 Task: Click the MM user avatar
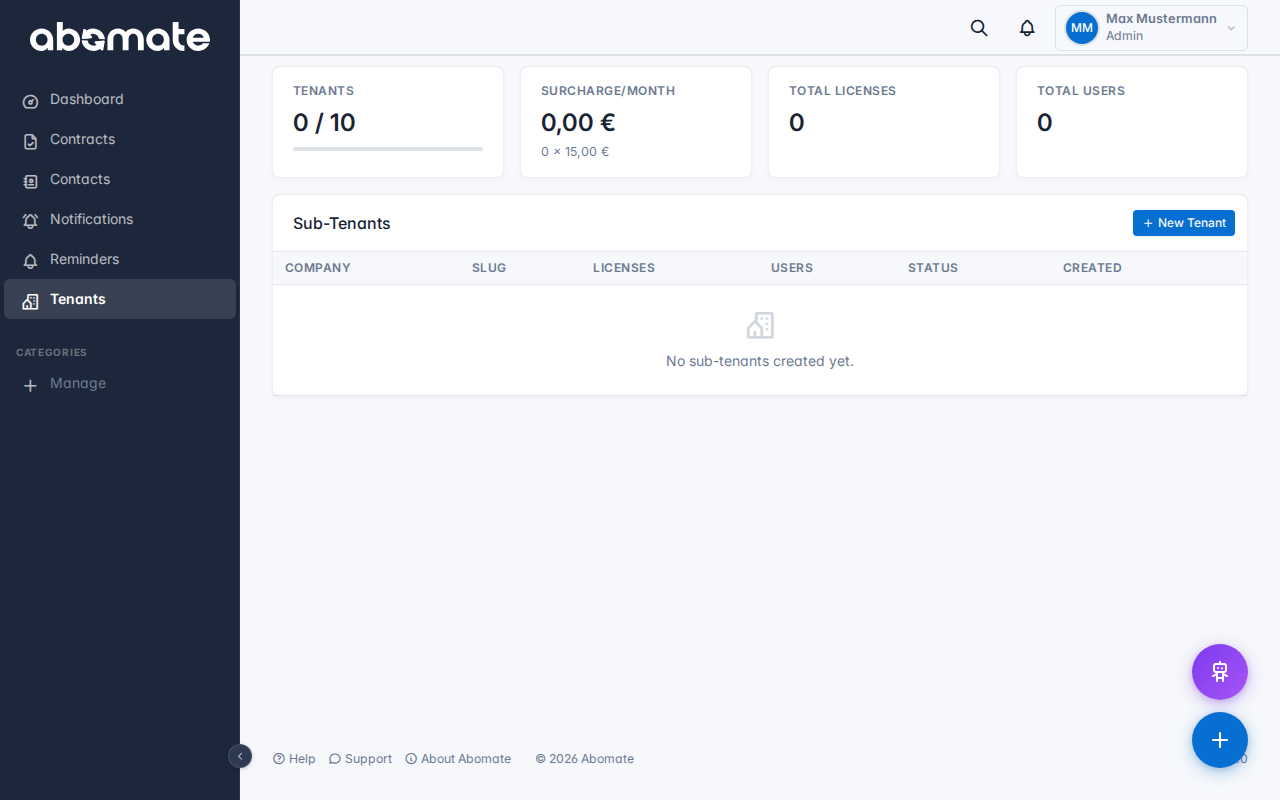(1081, 28)
